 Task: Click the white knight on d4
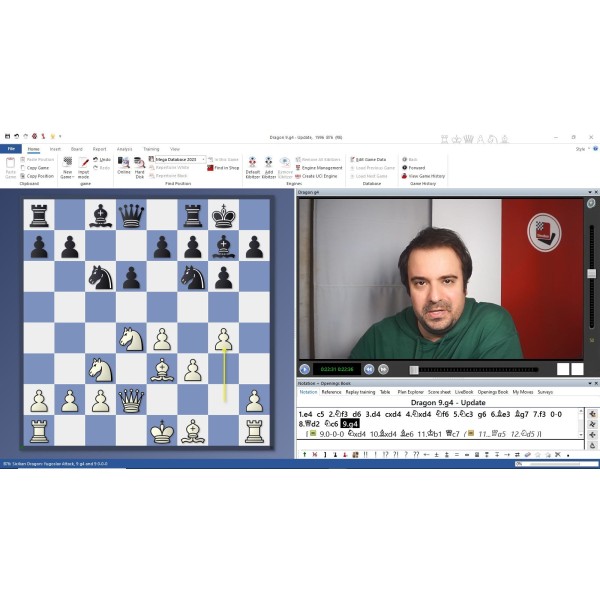131,338
